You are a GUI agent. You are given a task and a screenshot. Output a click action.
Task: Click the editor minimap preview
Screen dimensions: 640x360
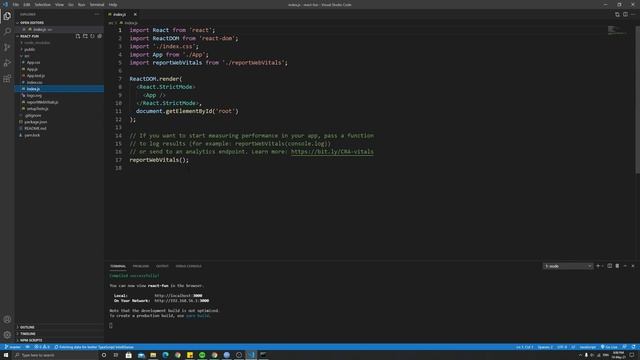point(616,30)
